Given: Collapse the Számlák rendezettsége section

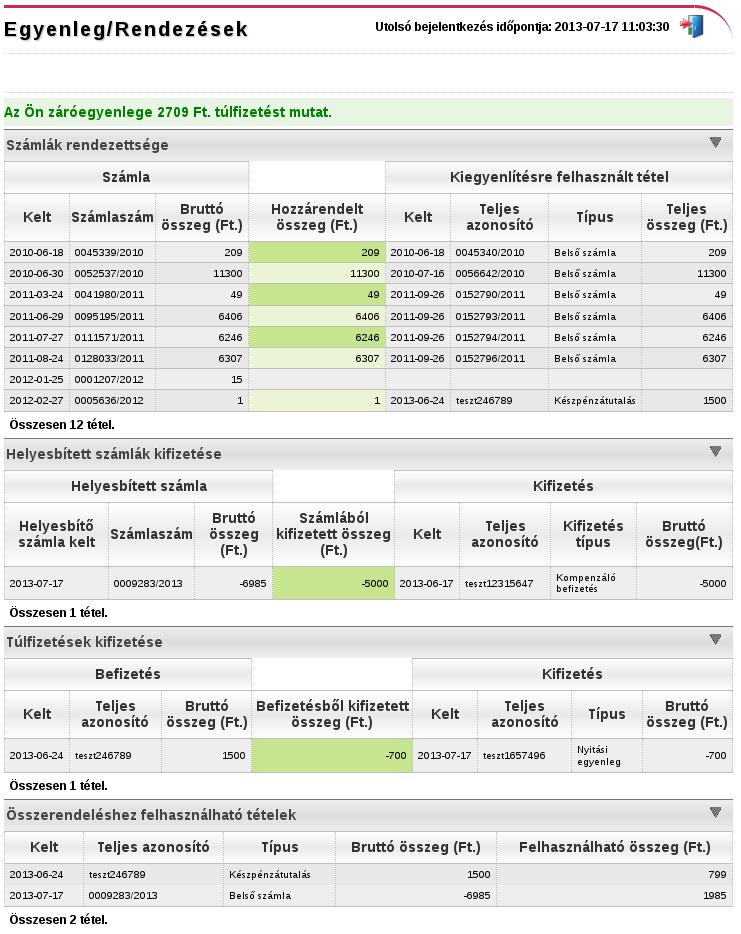Looking at the screenshot, I should (x=715, y=142).
